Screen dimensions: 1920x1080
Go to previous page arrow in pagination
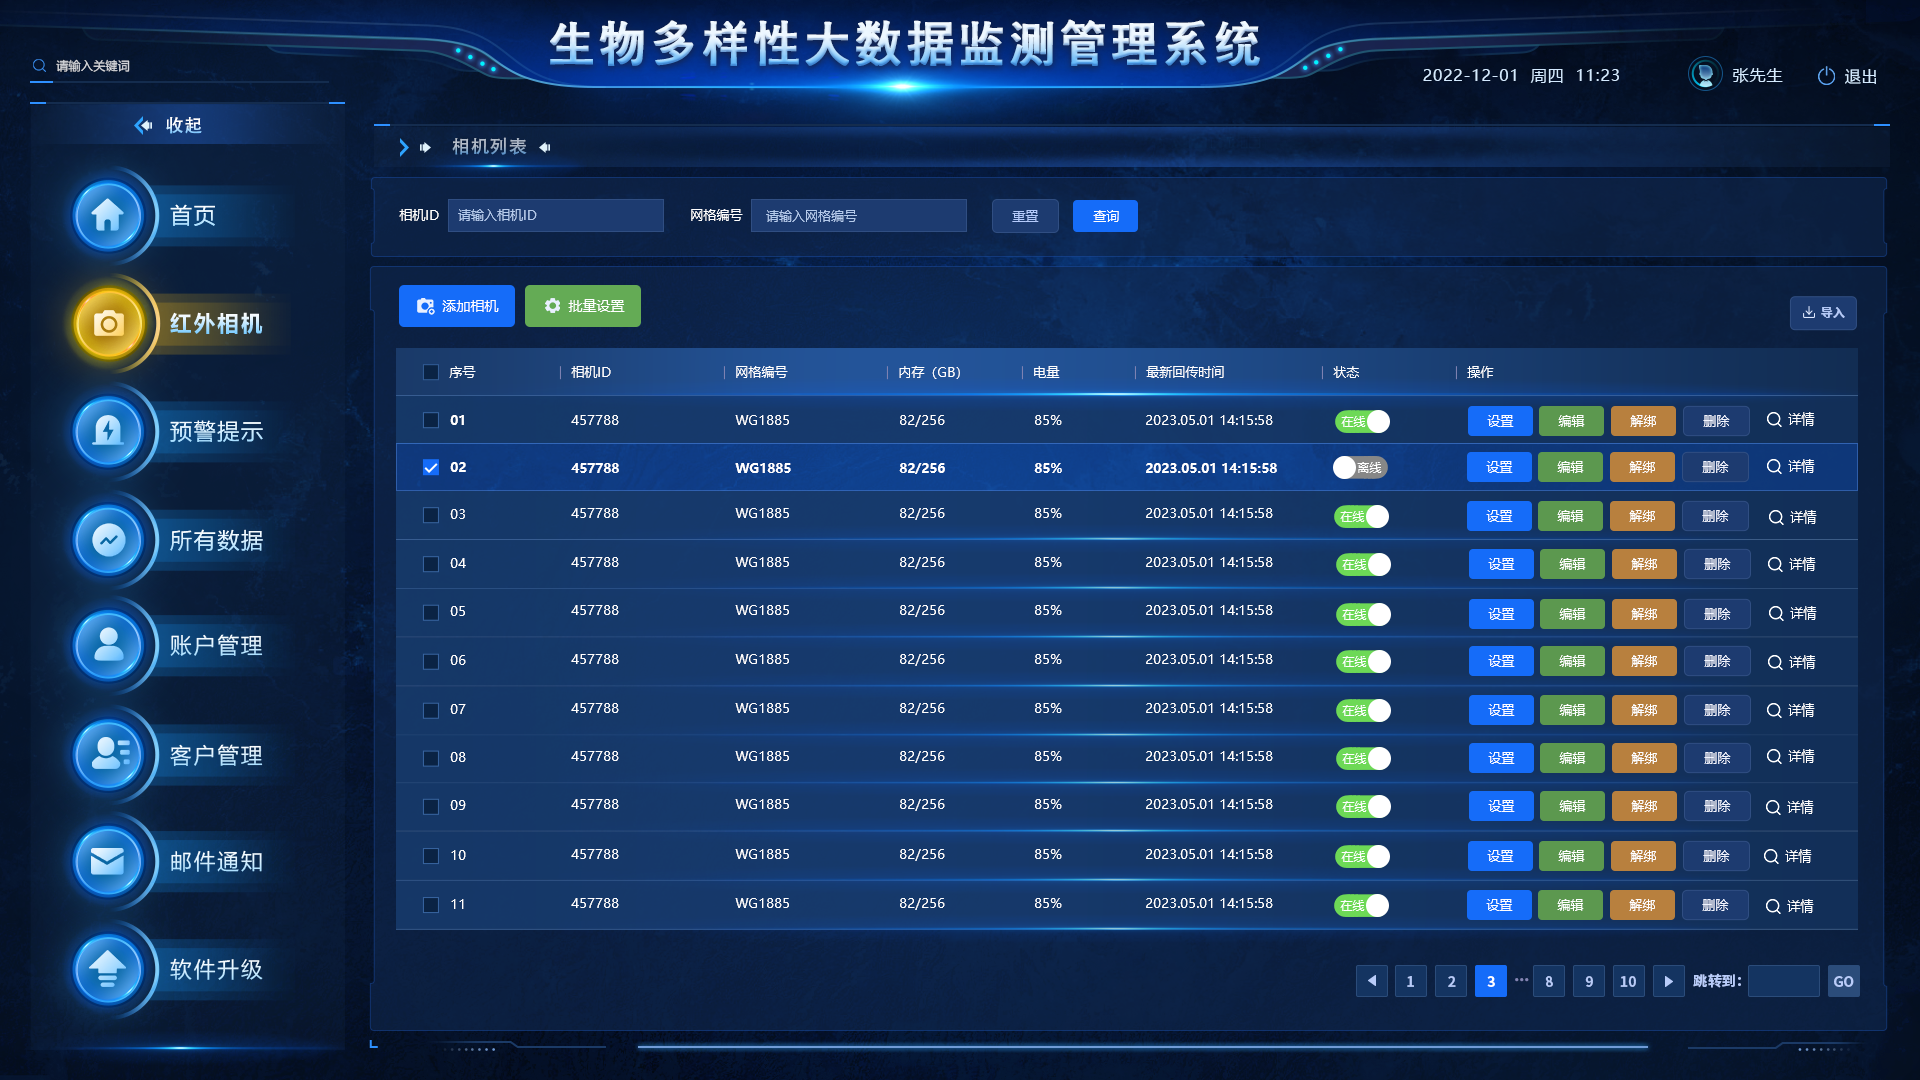(1371, 981)
